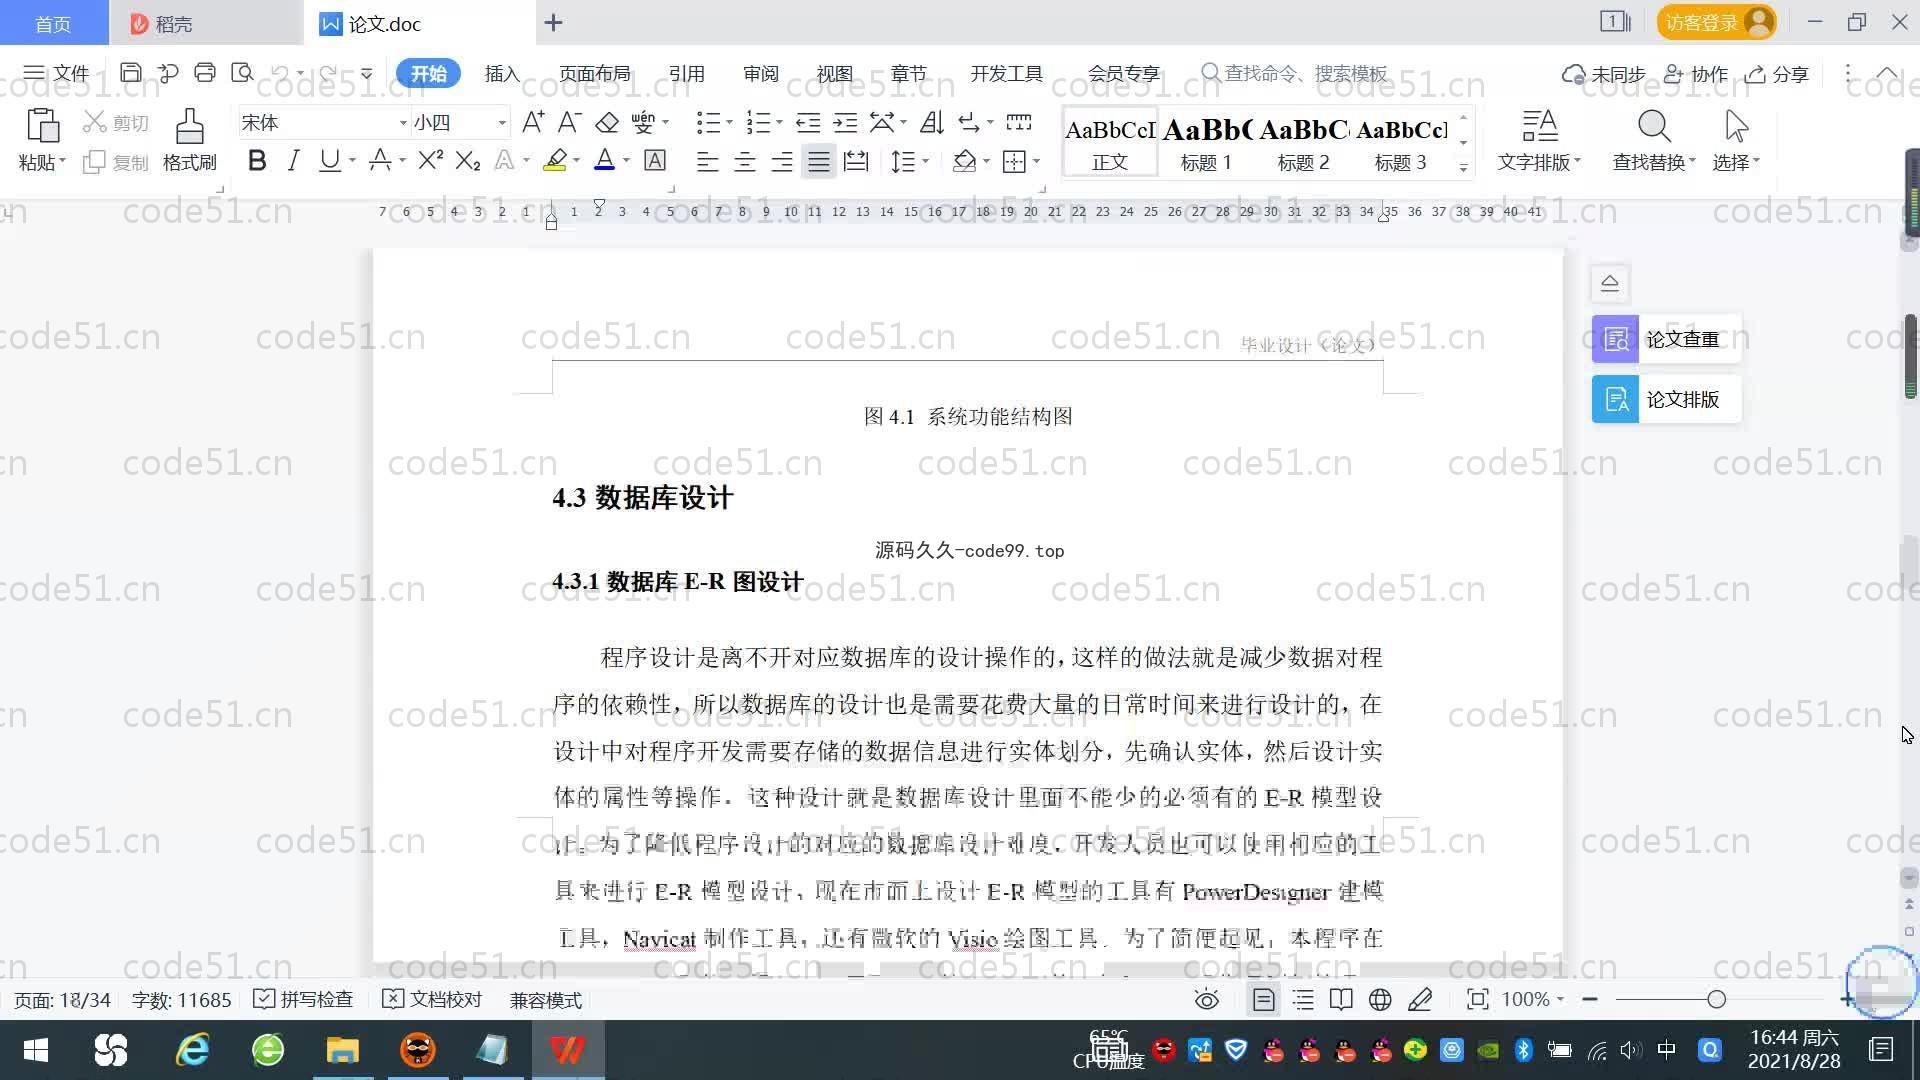The image size is (1920, 1080).
Task: Toggle justified alignment
Action: (819, 161)
